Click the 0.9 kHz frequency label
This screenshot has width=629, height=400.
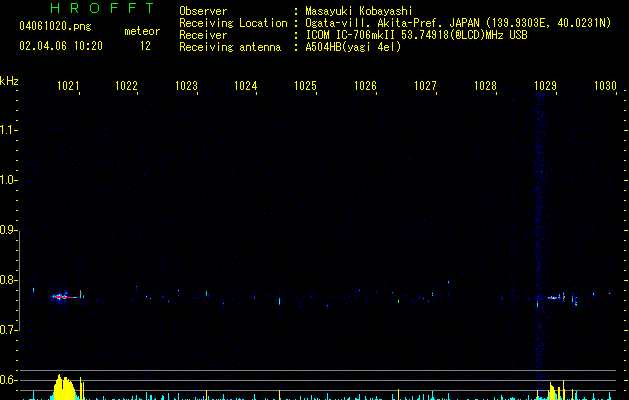coord(8,230)
